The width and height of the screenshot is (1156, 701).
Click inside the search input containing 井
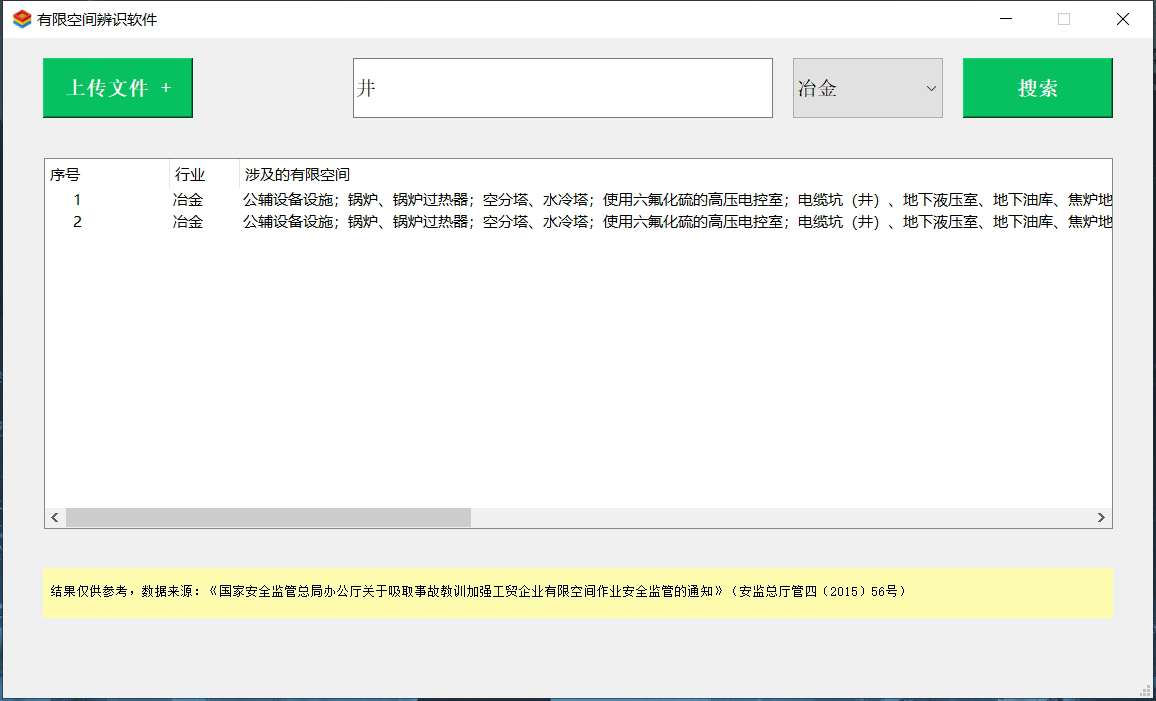[560, 88]
